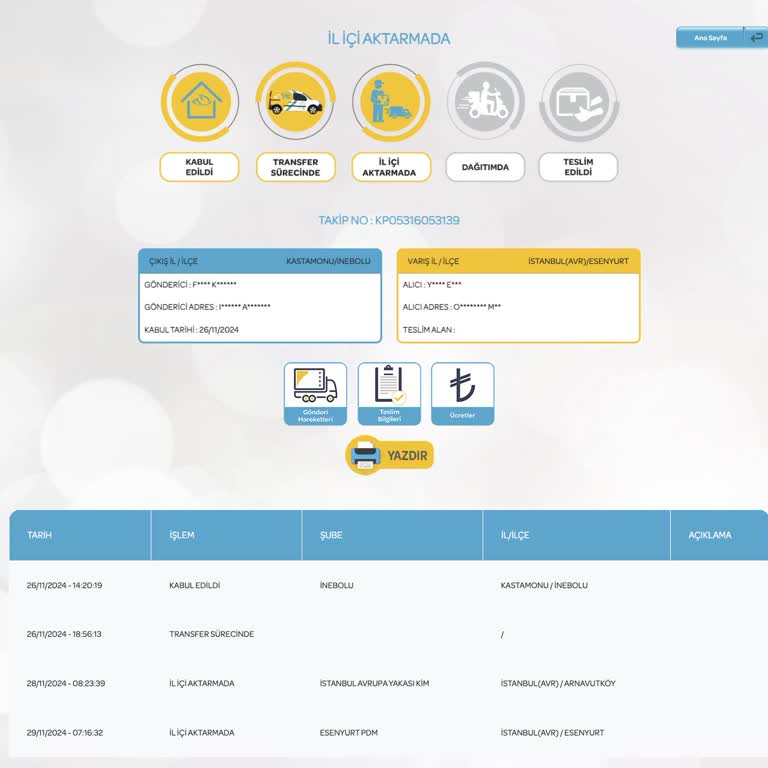Click the Kabul Edildi house icon
768x768 pixels.
click(x=200, y=102)
